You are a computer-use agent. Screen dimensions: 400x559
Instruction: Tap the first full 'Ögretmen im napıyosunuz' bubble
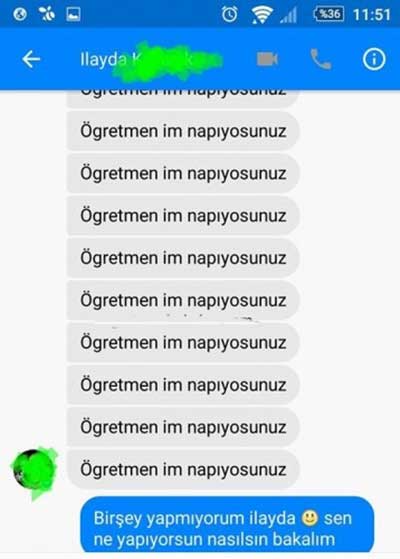click(183, 131)
